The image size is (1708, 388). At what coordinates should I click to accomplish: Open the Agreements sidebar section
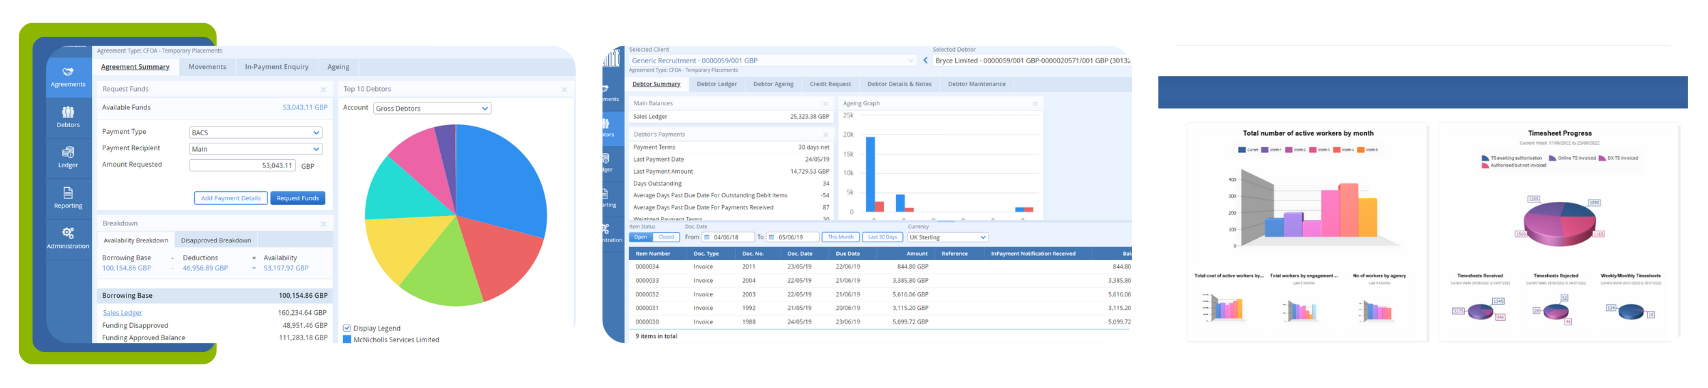[x=68, y=77]
